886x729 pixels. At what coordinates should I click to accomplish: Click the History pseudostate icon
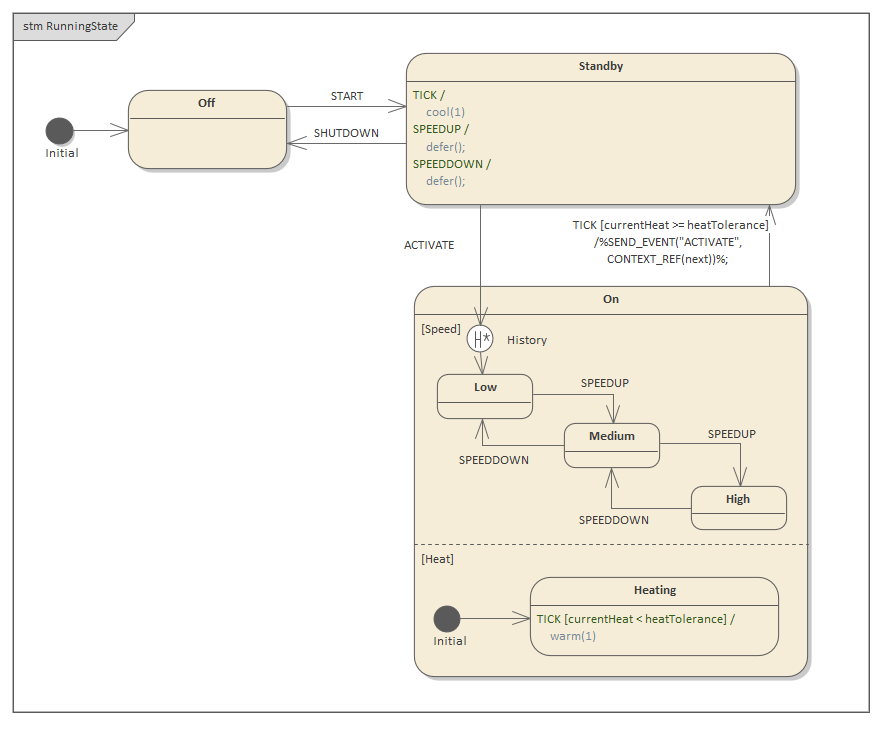click(x=481, y=338)
